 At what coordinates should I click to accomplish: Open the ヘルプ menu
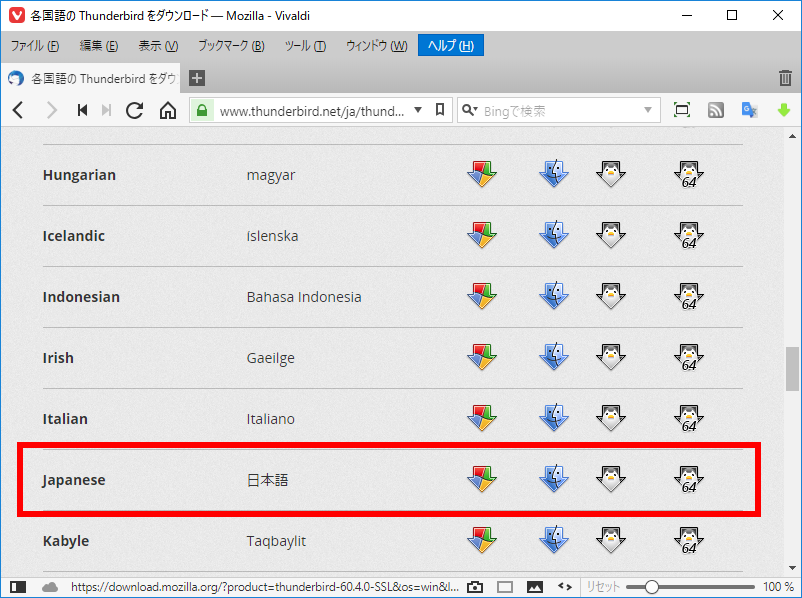point(451,46)
